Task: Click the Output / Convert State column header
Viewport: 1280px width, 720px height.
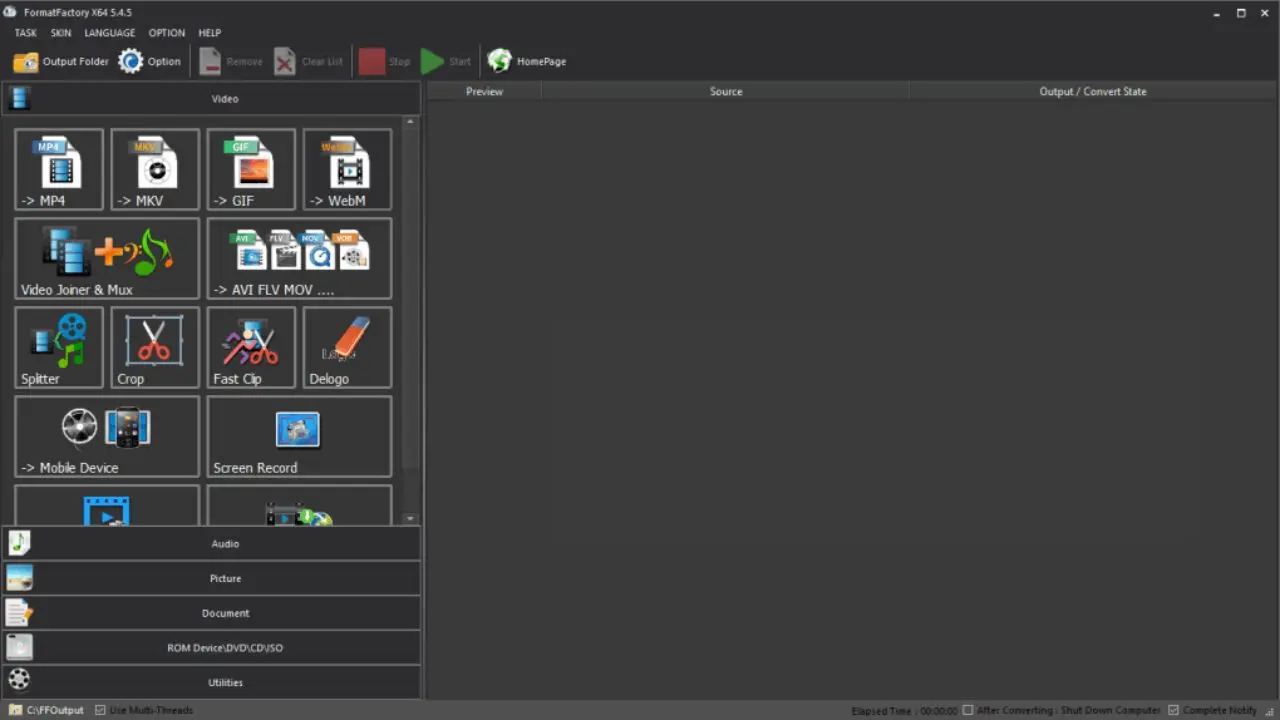Action: pos(1093,91)
